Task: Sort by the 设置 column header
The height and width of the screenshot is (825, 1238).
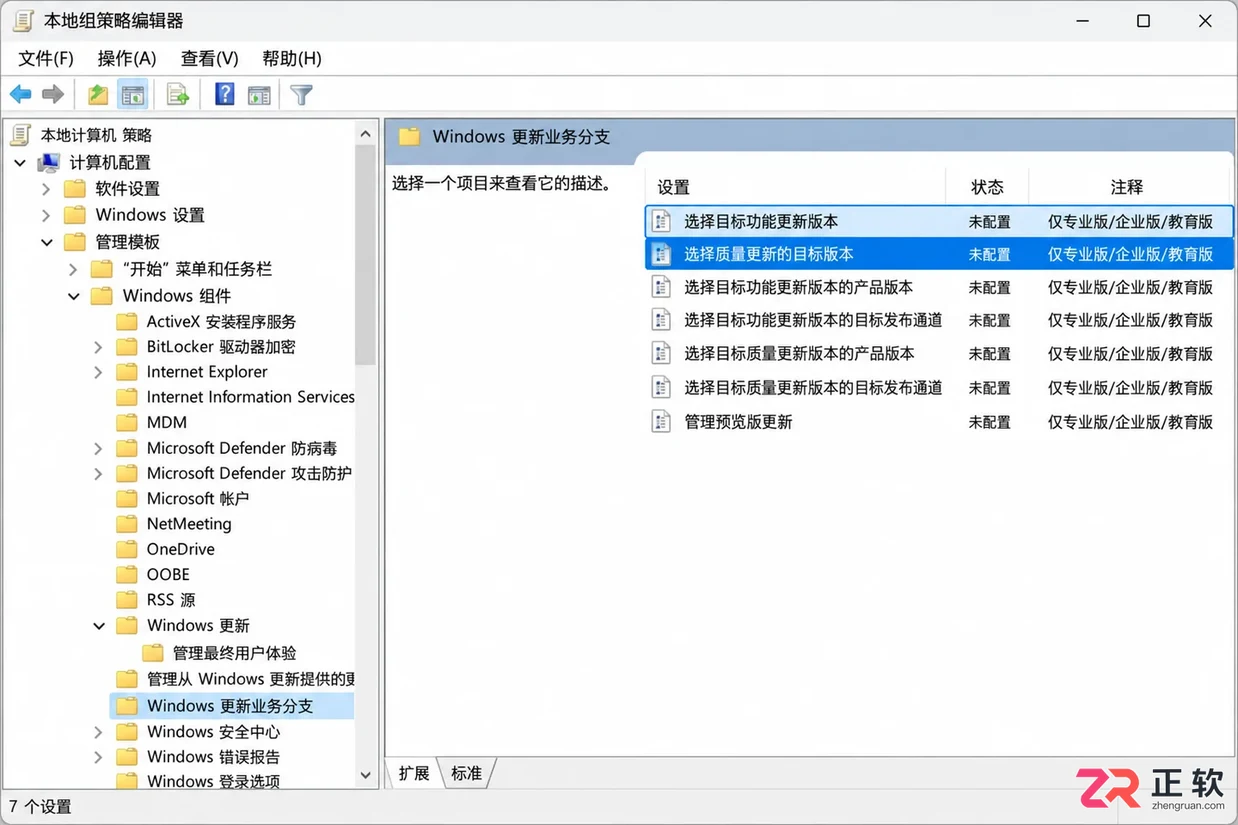Action: click(x=796, y=187)
